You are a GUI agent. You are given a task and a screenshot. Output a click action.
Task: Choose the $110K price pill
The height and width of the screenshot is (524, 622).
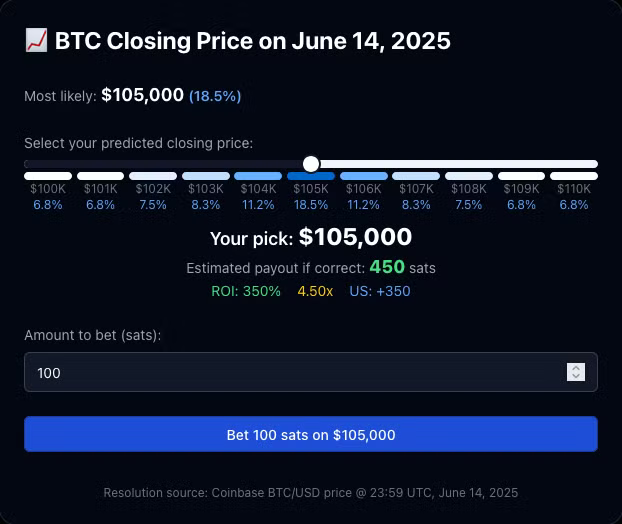point(574,176)
